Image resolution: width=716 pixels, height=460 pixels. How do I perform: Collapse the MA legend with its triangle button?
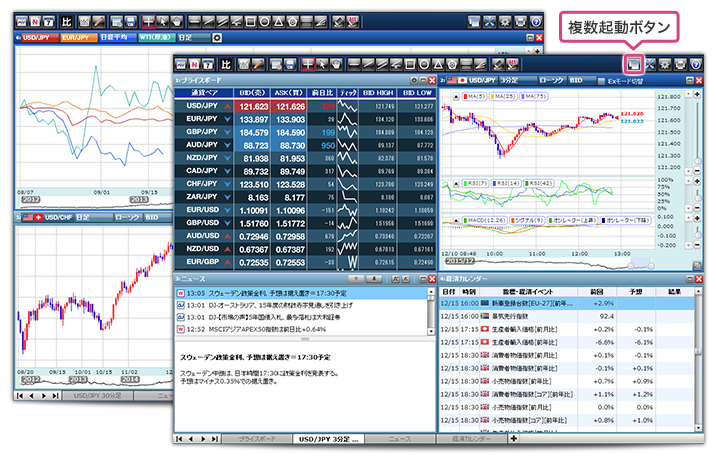pyautogui.click(x=456, y=96)
